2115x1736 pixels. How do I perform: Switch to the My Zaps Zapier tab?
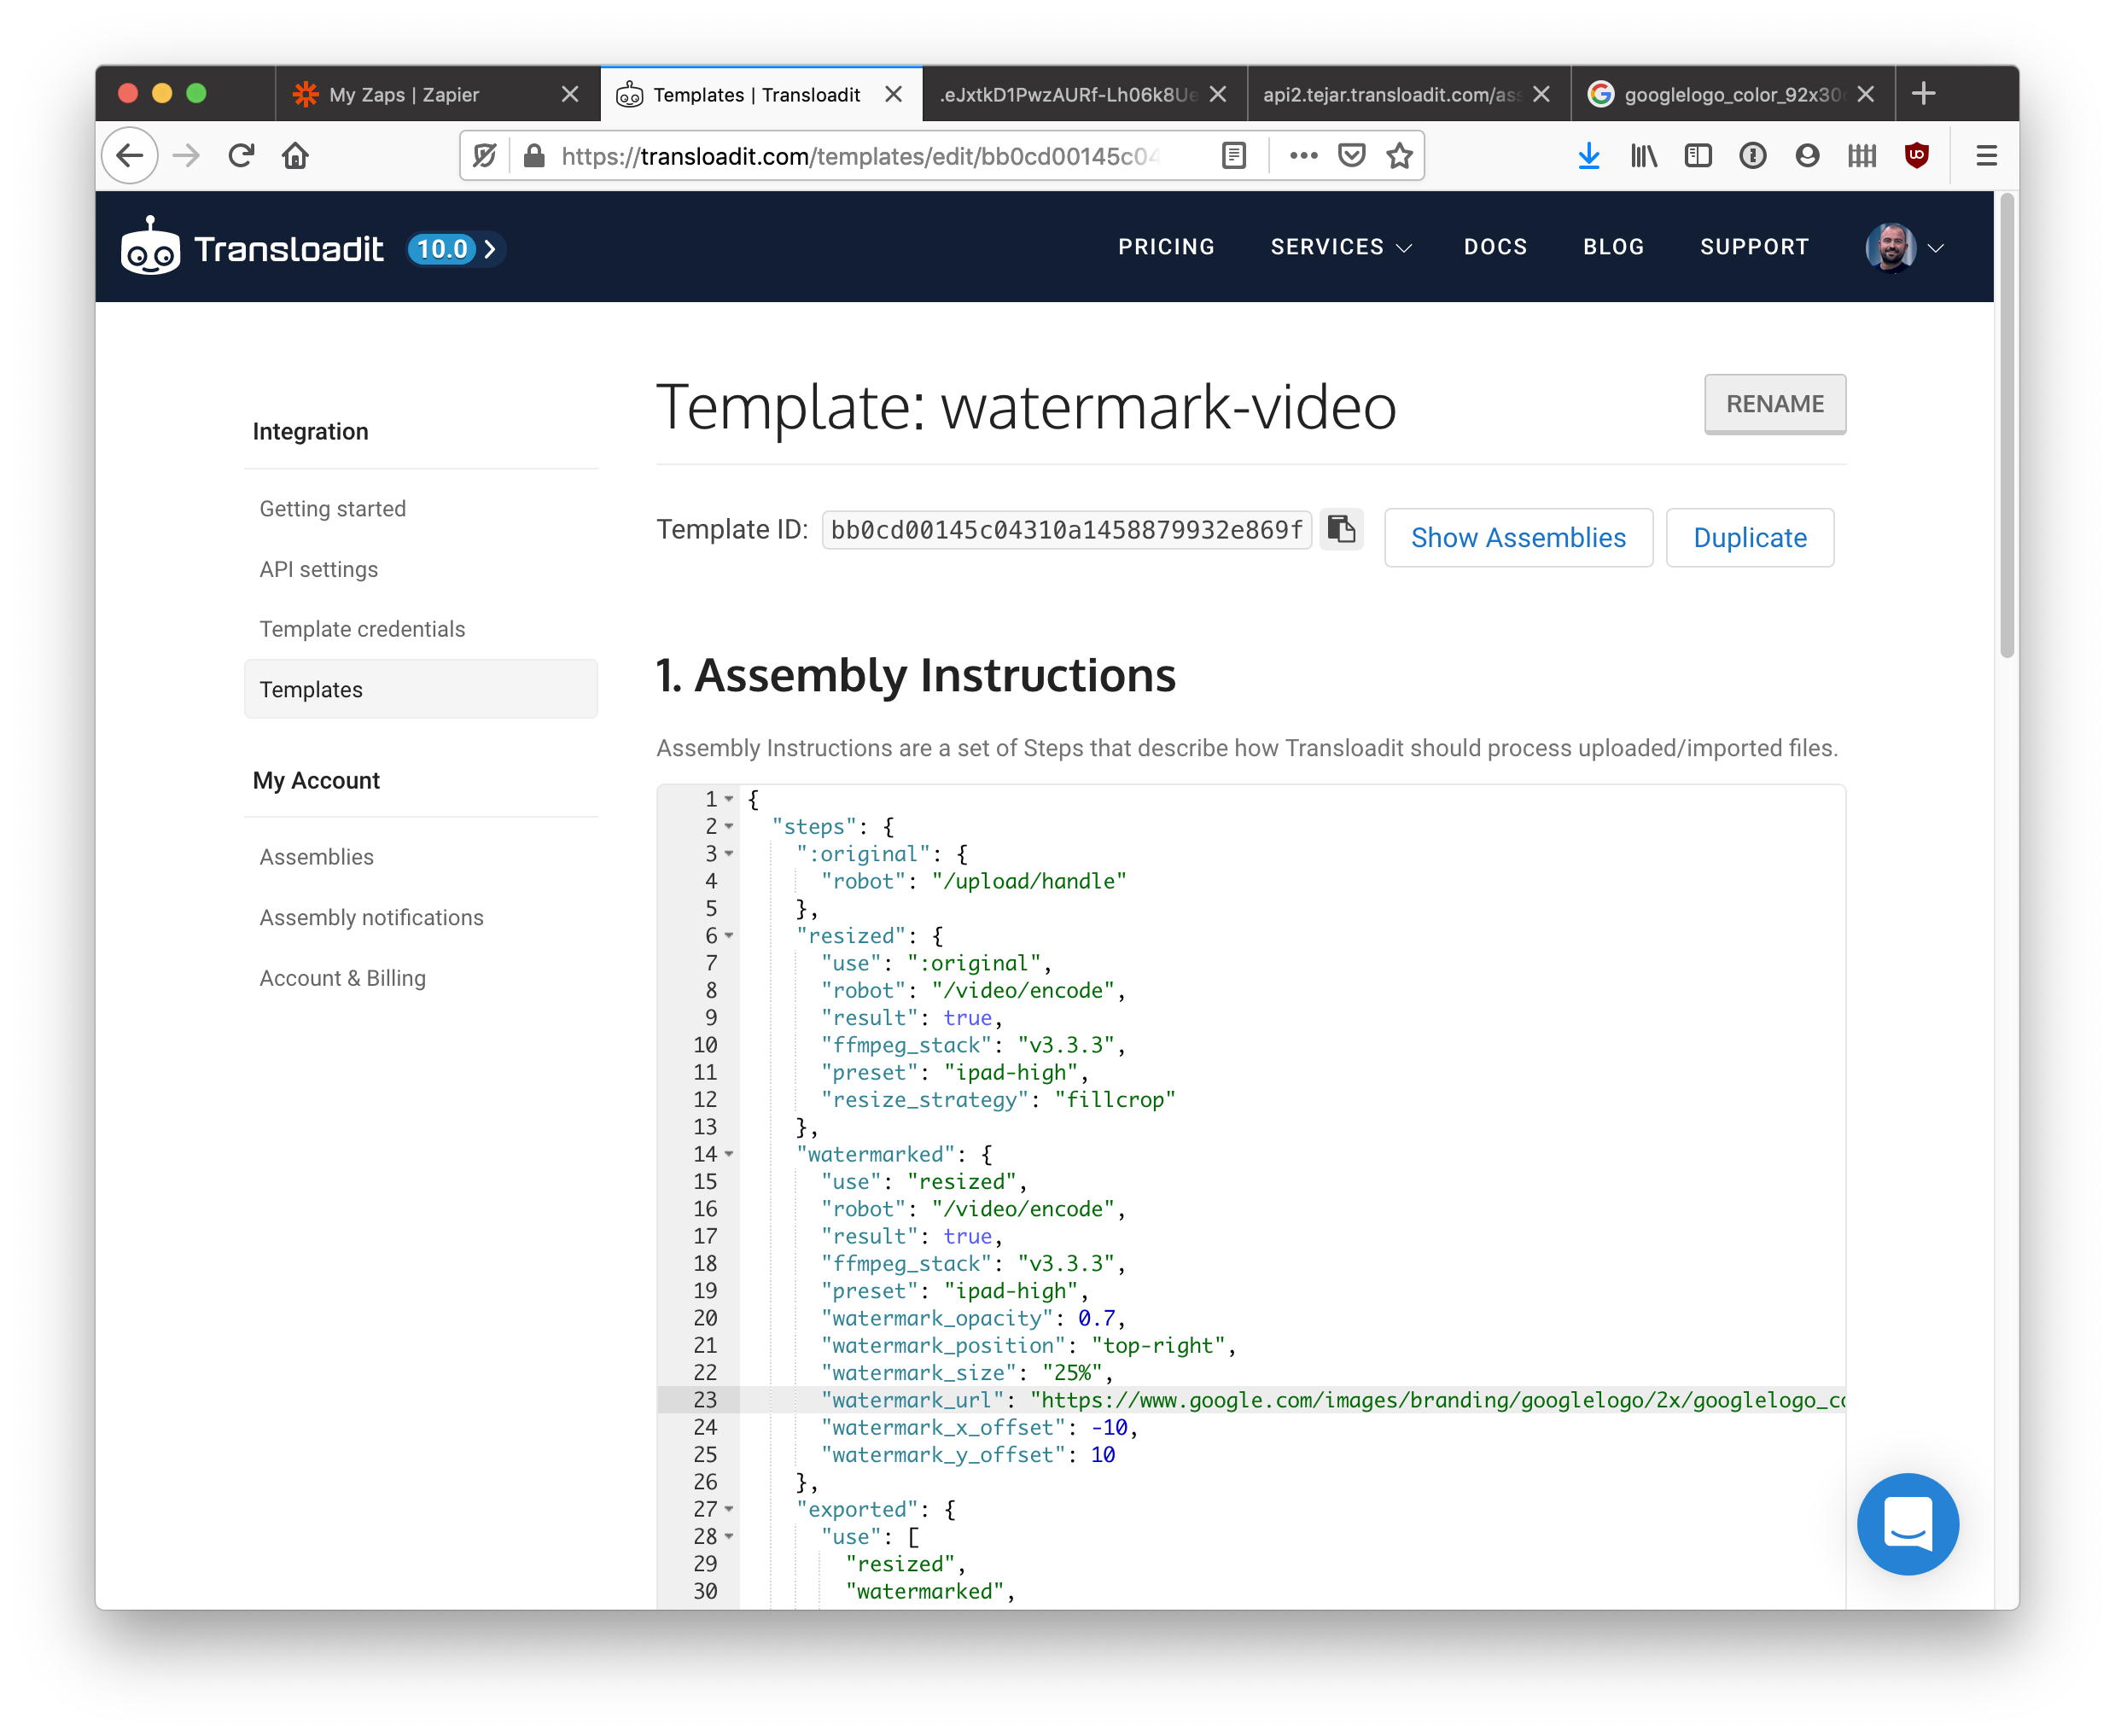coord(405,95)
